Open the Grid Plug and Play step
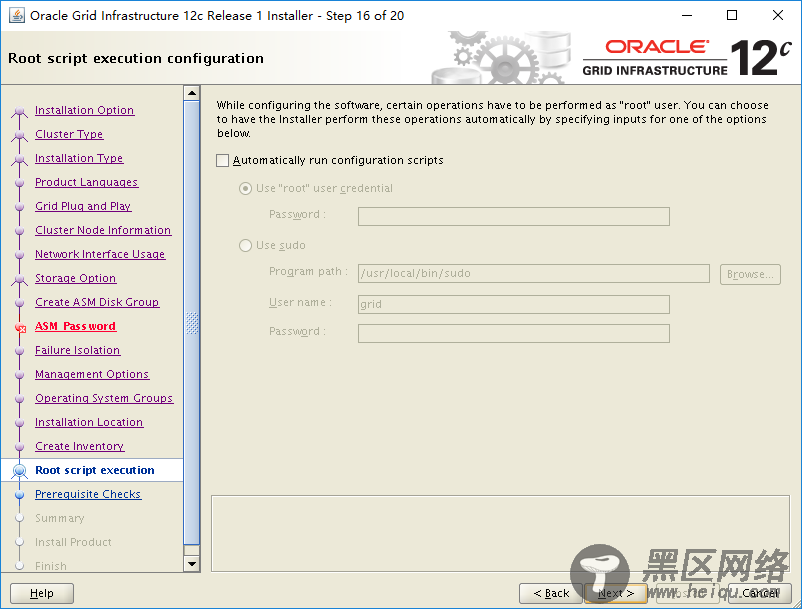Viewport: 802px width, 609px height. point(83,206)
